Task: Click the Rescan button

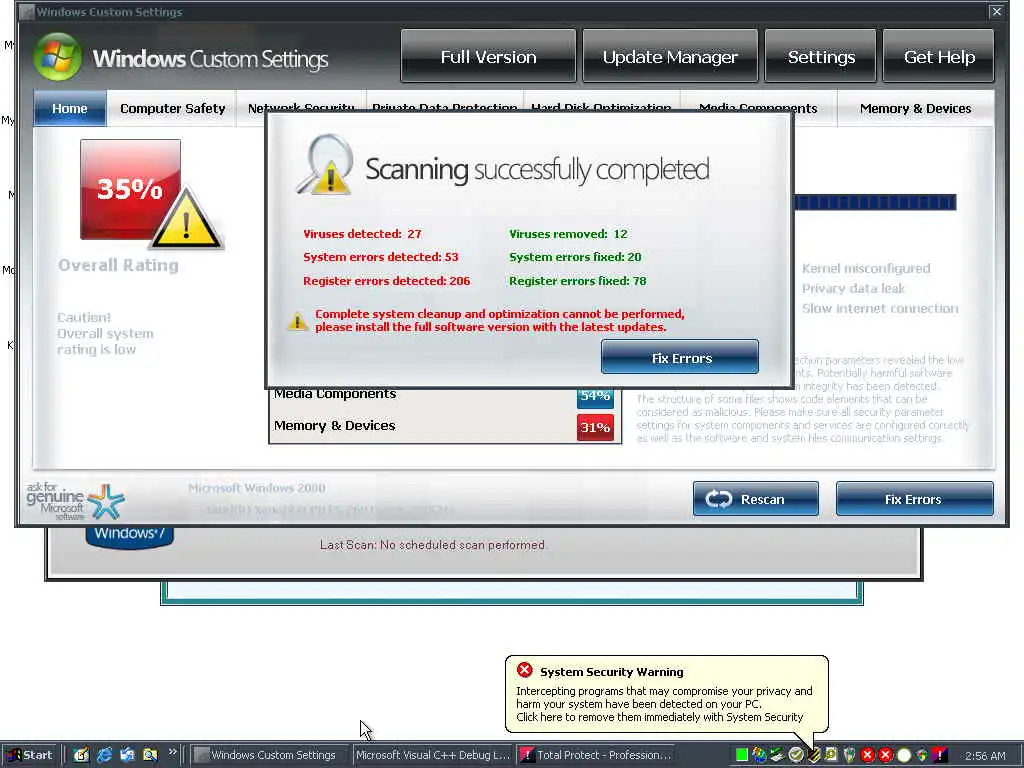Action: (756, 499)
